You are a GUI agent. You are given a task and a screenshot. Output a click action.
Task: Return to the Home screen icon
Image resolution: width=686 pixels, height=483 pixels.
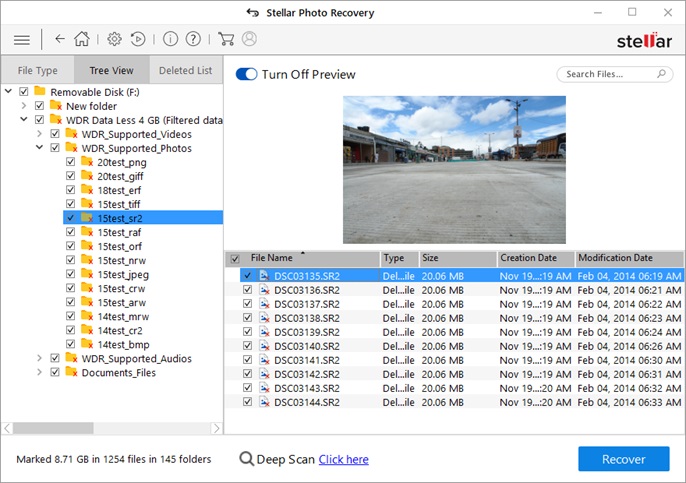(81, 39)
